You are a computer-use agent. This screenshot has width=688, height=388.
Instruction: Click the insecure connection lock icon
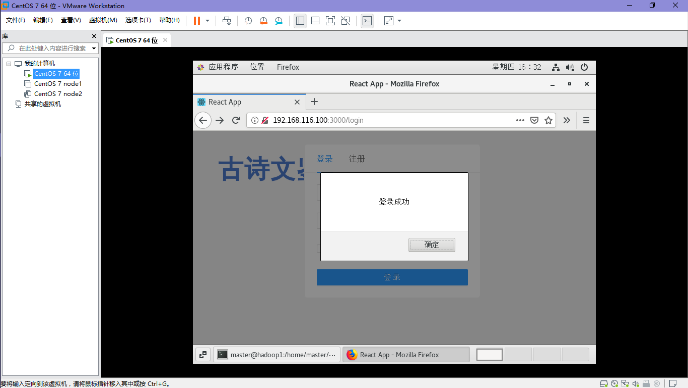pos(265,120)
